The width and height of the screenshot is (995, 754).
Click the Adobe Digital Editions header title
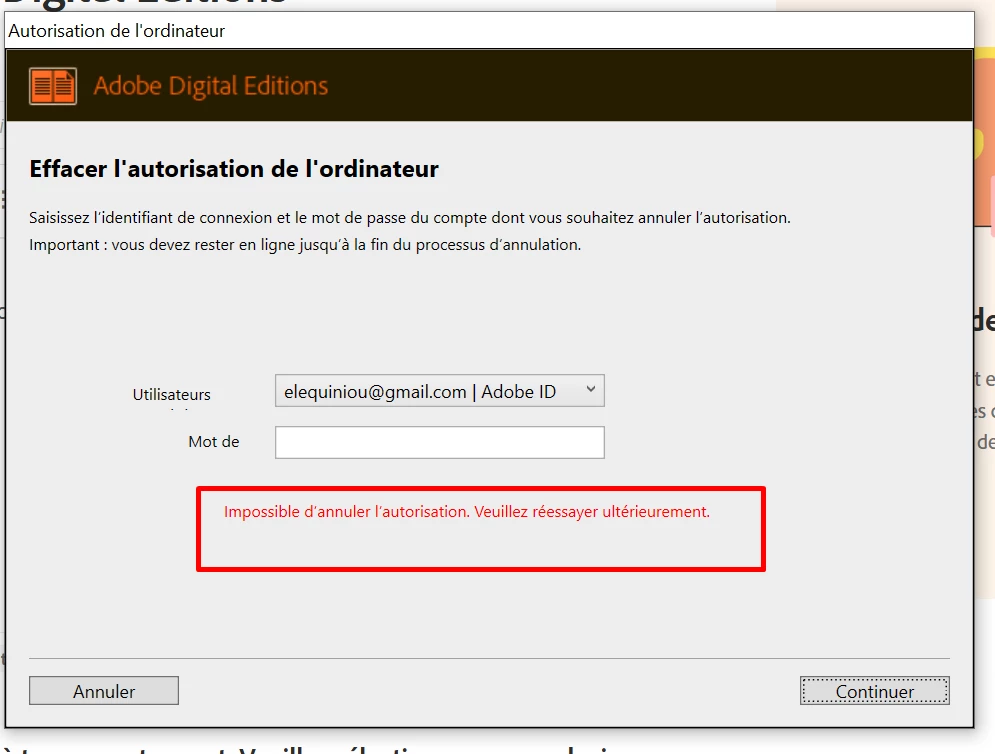tap(211, 86)
